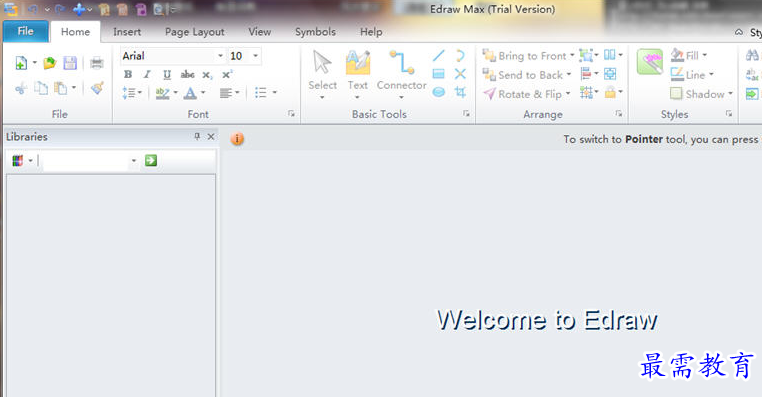Open the Libraries book icon menu
Image resolution: width=762 pixels, height=397 pixels.
pos(21,160)
